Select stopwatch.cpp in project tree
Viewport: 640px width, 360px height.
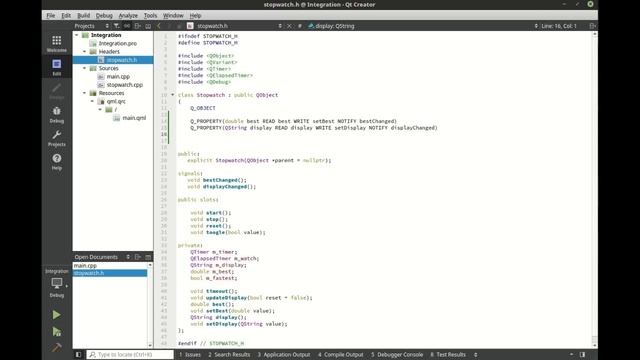tap(124, 85)
